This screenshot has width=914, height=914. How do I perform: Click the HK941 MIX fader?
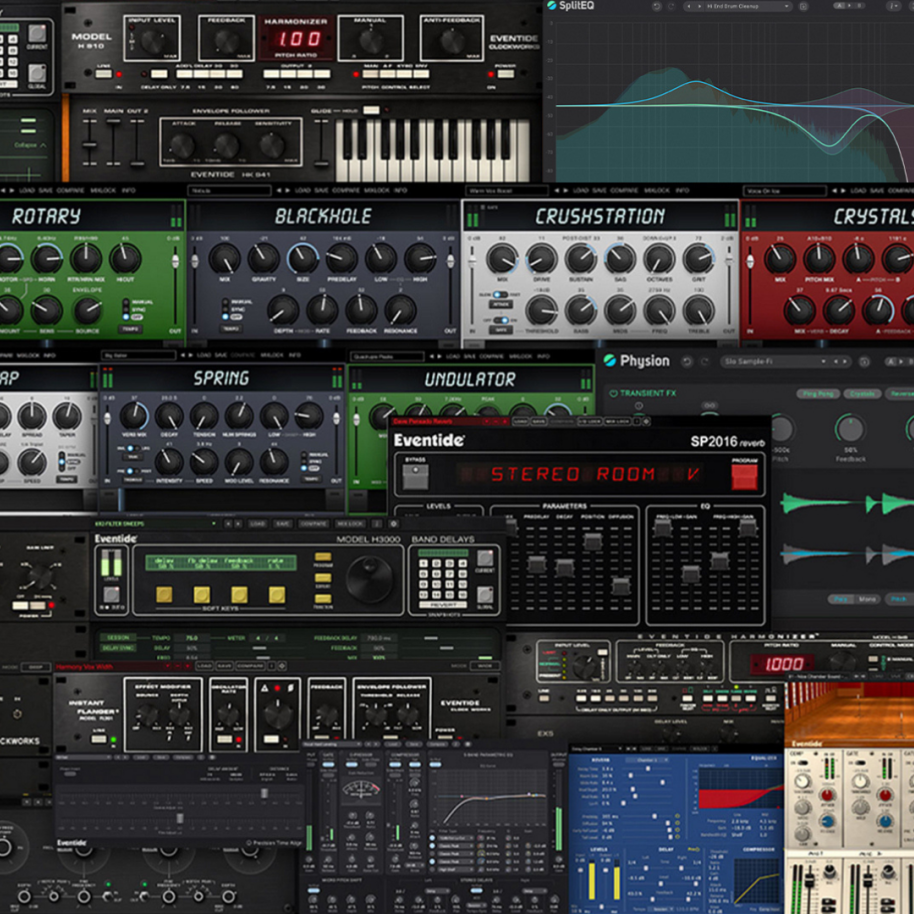pyautogui.click(x=89, y=143)
